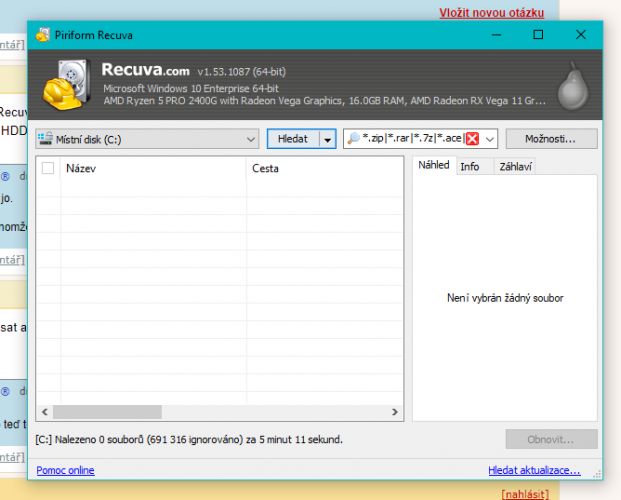Open the Místní disk (C:) drive dropdown
Image resolution: width=621 pixels, height=500 pixels.
[147, 139]
